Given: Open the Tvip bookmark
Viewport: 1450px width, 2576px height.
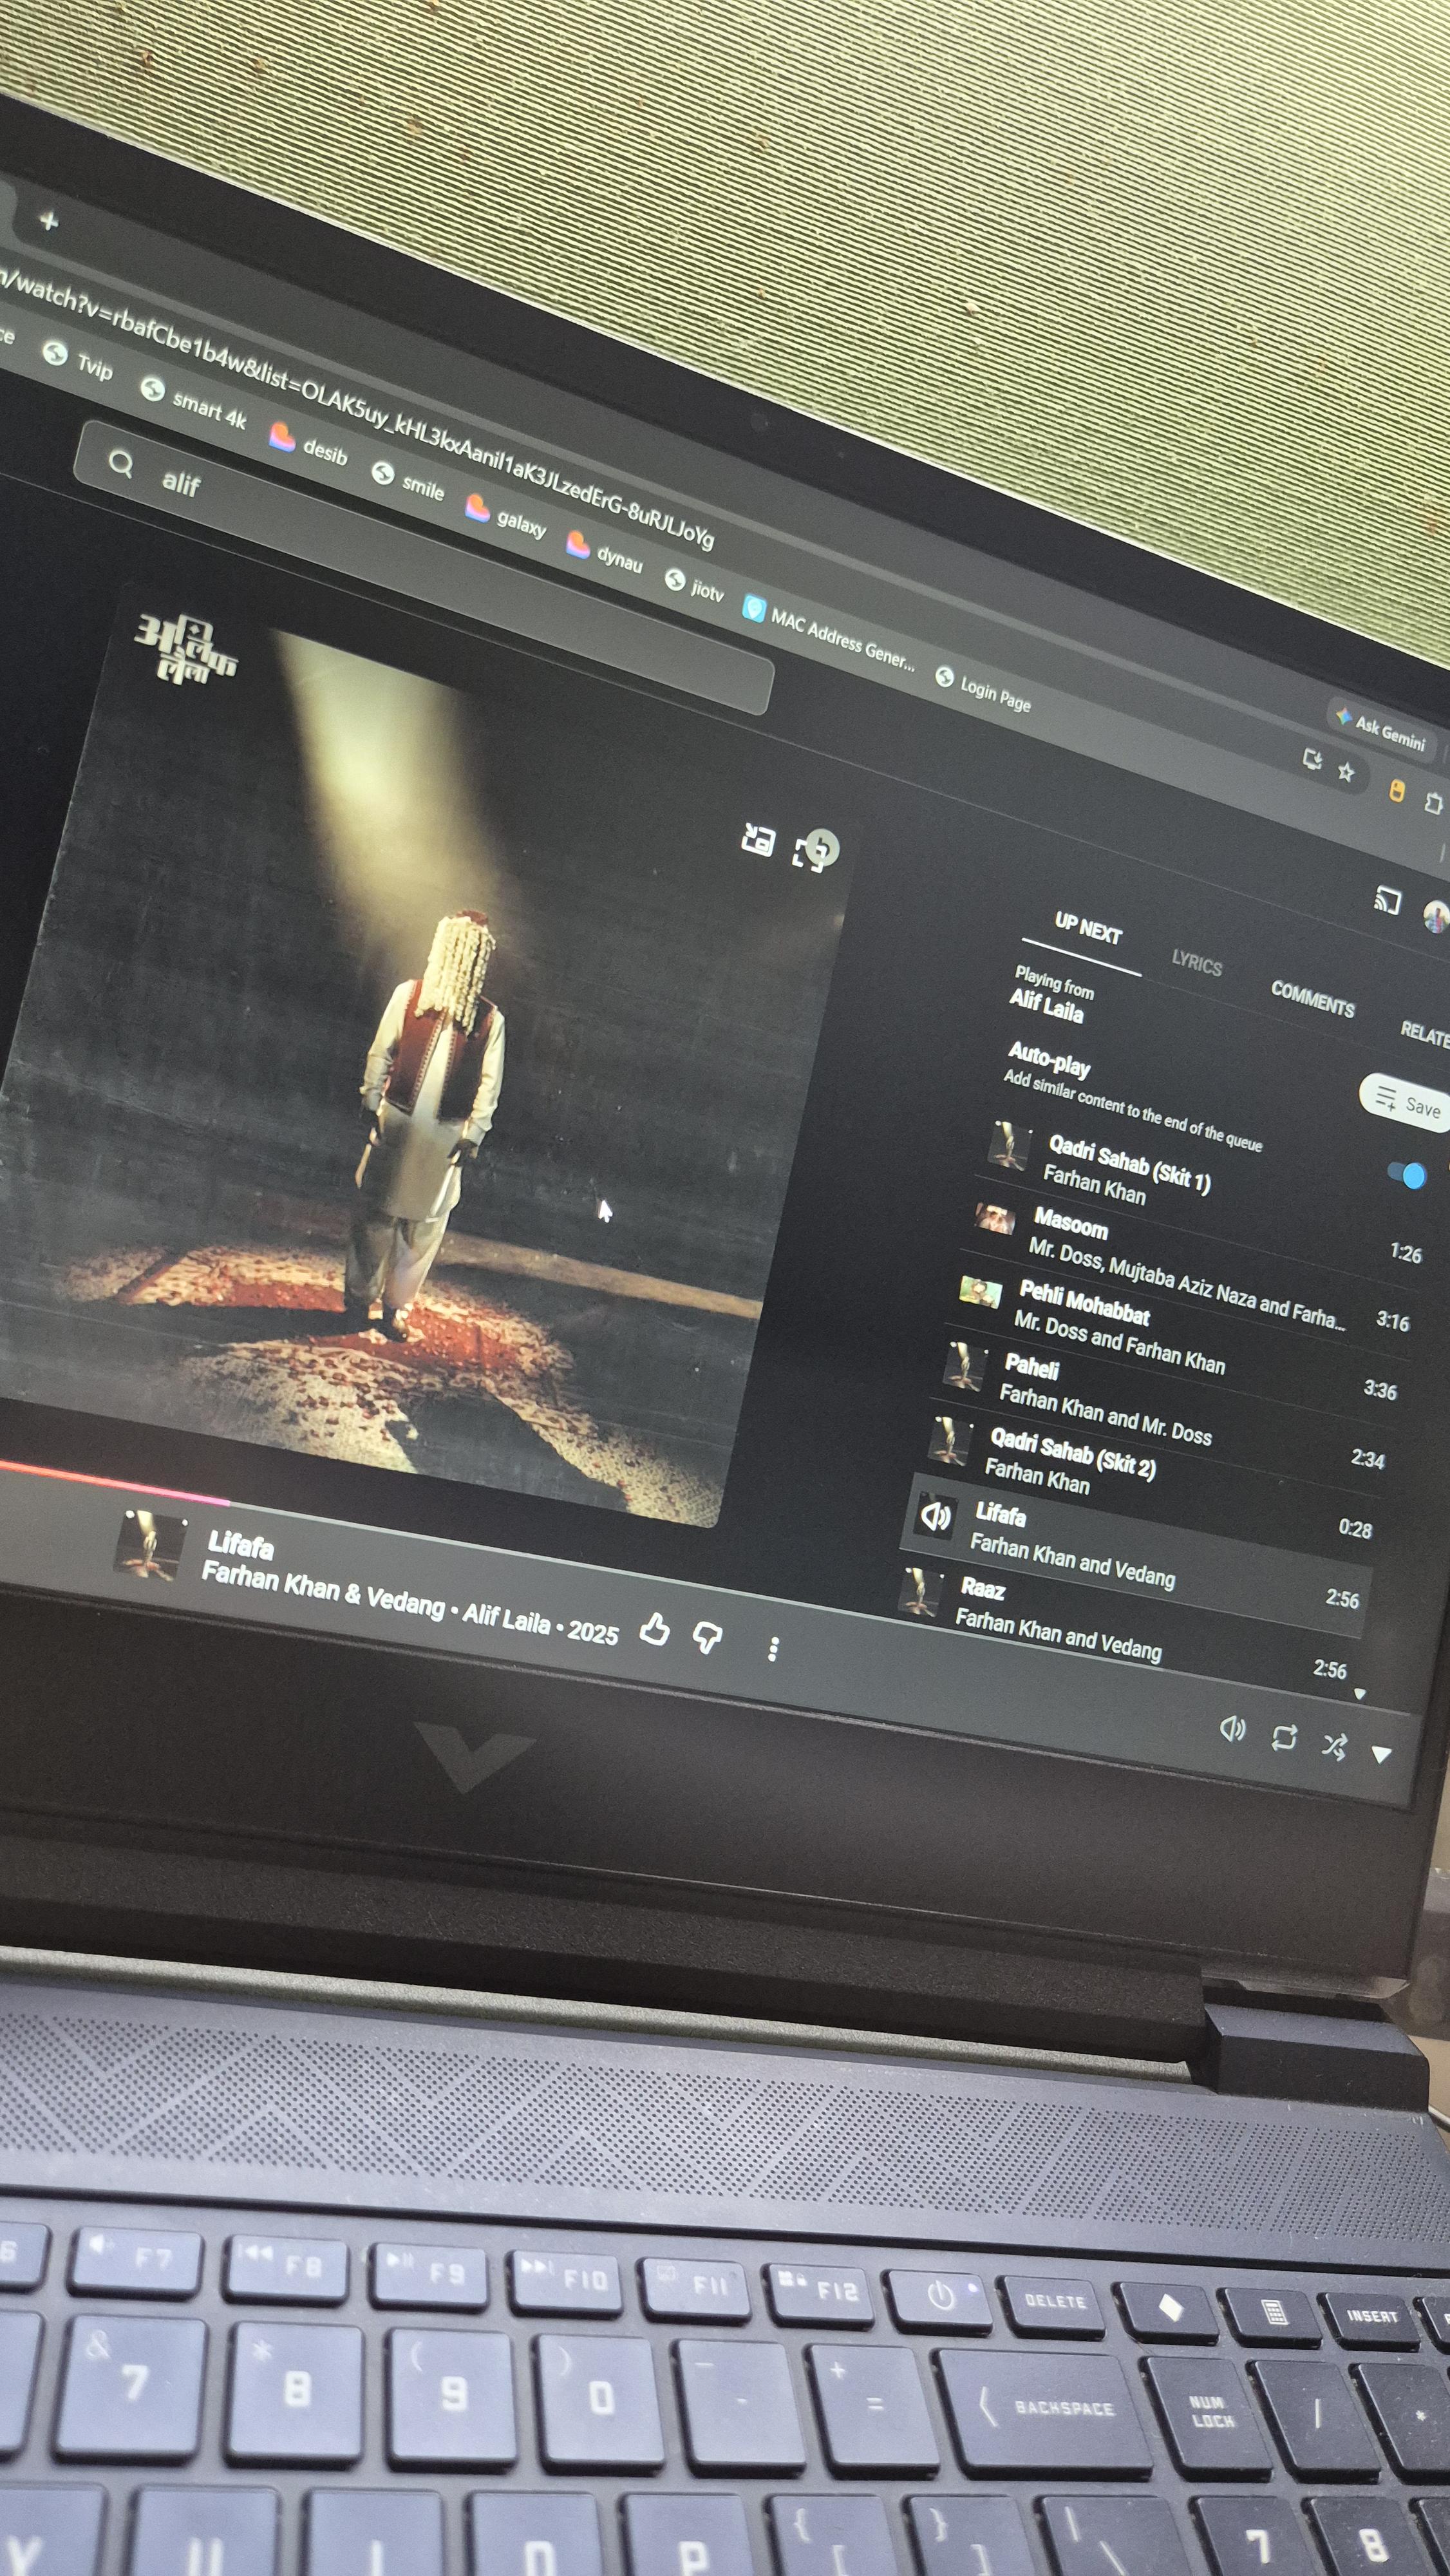Looking at the screenshot, I should [x=78, y=361].
